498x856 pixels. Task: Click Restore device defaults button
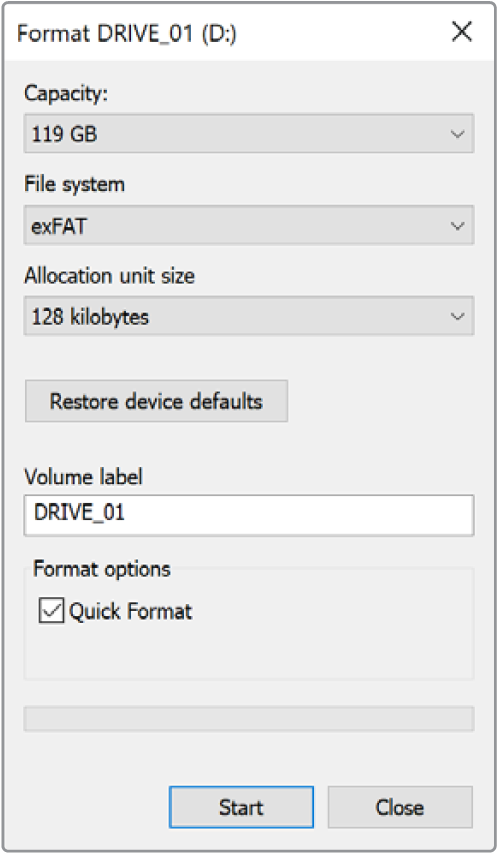pos(156,401)
